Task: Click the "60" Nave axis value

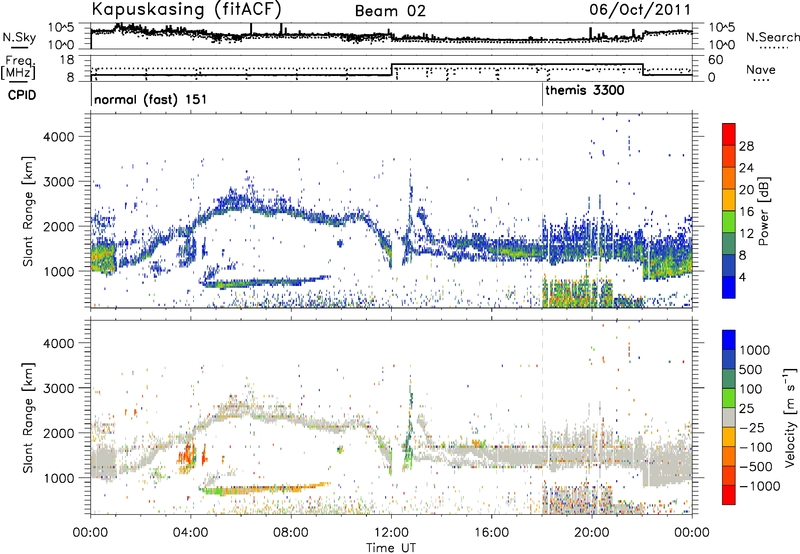Action: 716,60
